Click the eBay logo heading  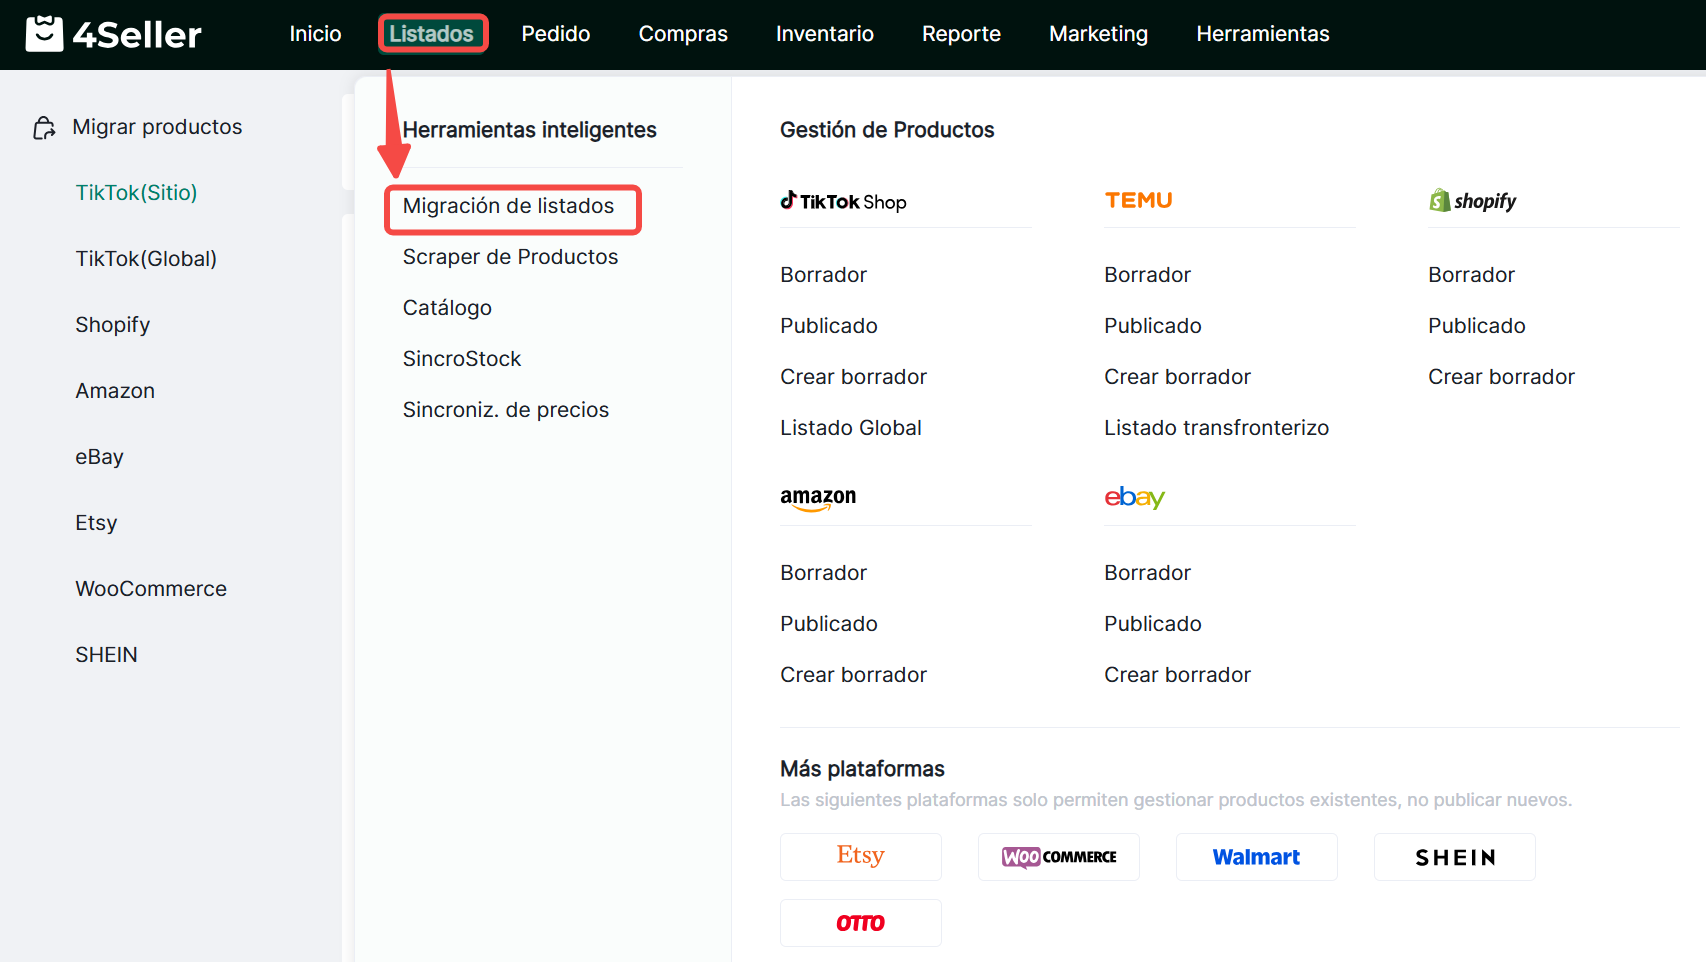pyautogui.click(x=1134, y=497)
